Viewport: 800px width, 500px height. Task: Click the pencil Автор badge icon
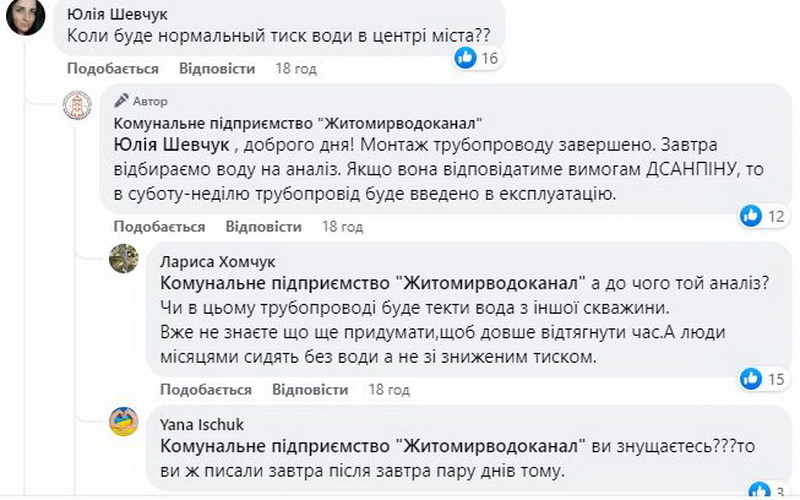[122, 101]
